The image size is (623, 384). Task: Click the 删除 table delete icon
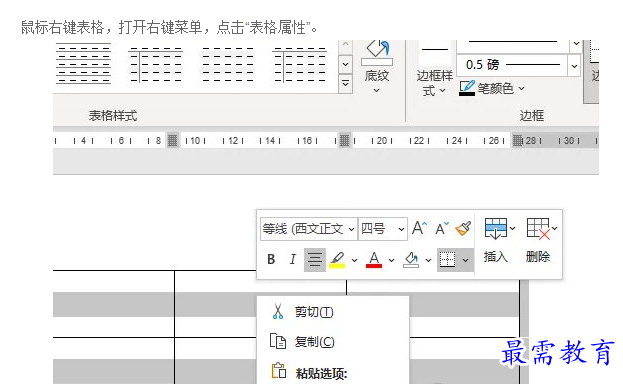pos(538,229)
